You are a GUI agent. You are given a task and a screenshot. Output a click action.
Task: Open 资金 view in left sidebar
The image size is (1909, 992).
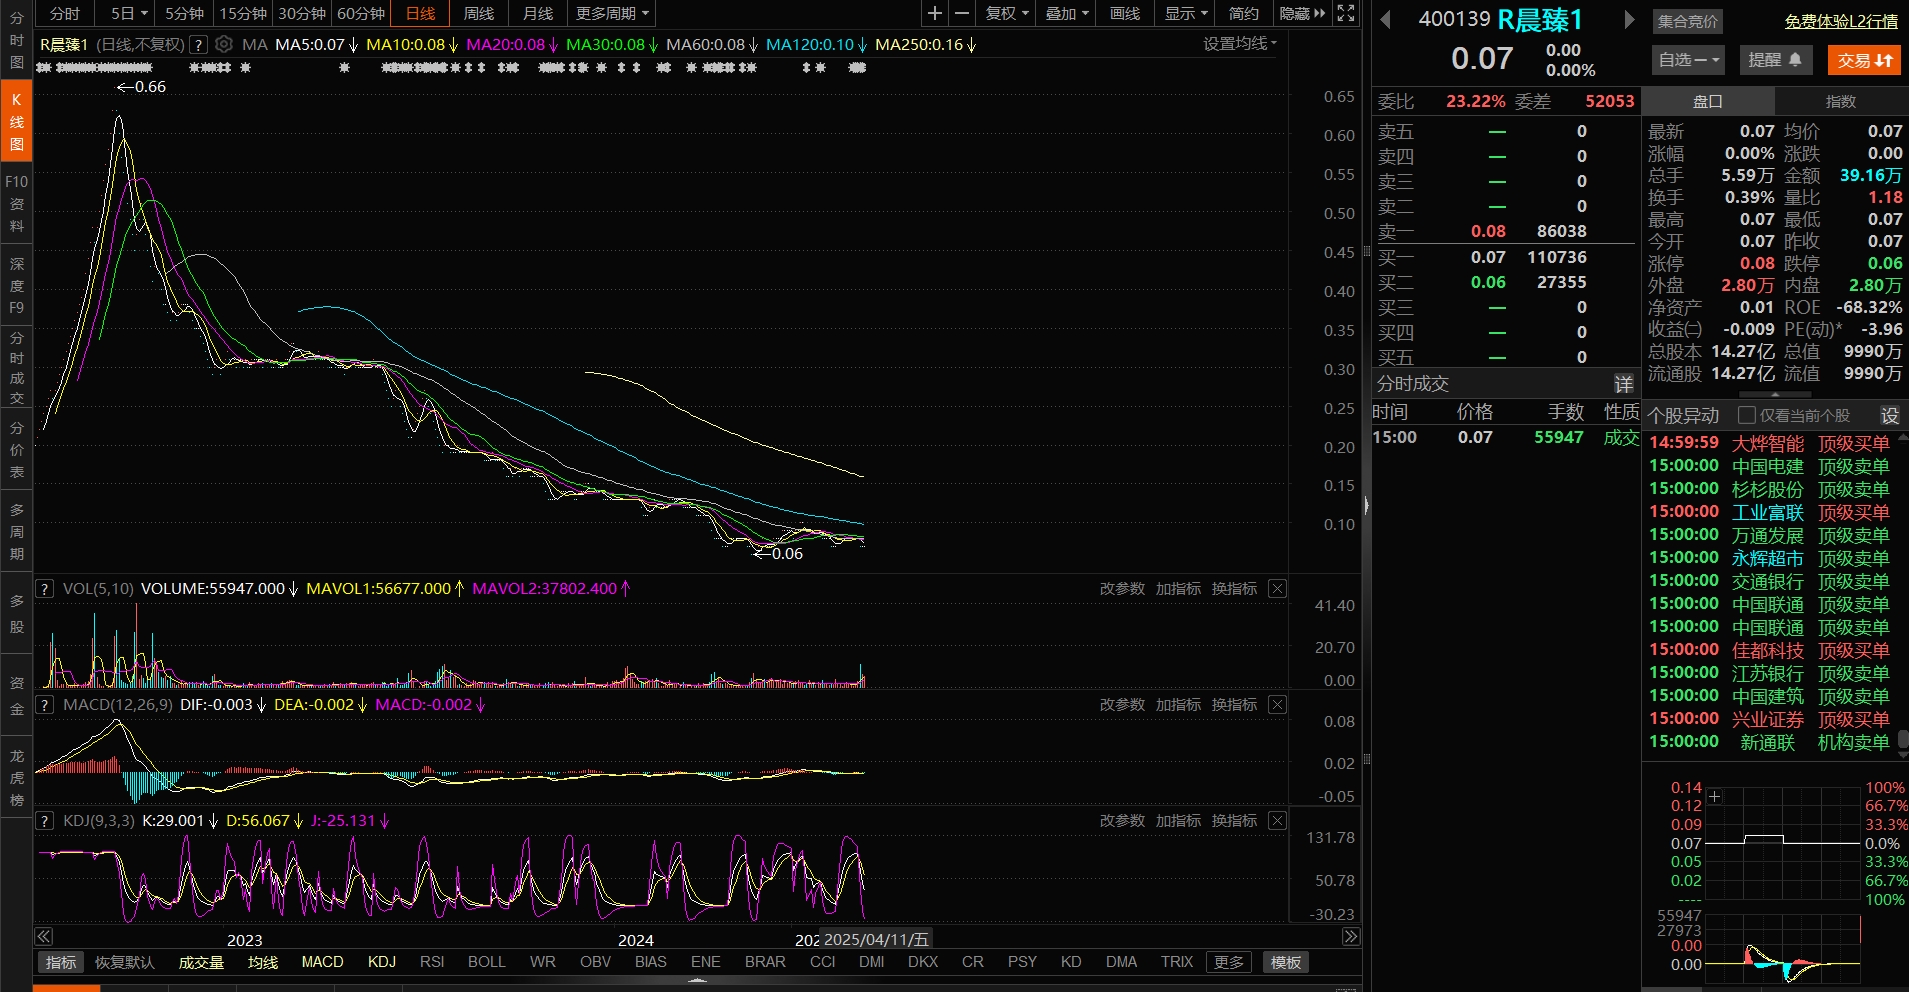point(16,696)
